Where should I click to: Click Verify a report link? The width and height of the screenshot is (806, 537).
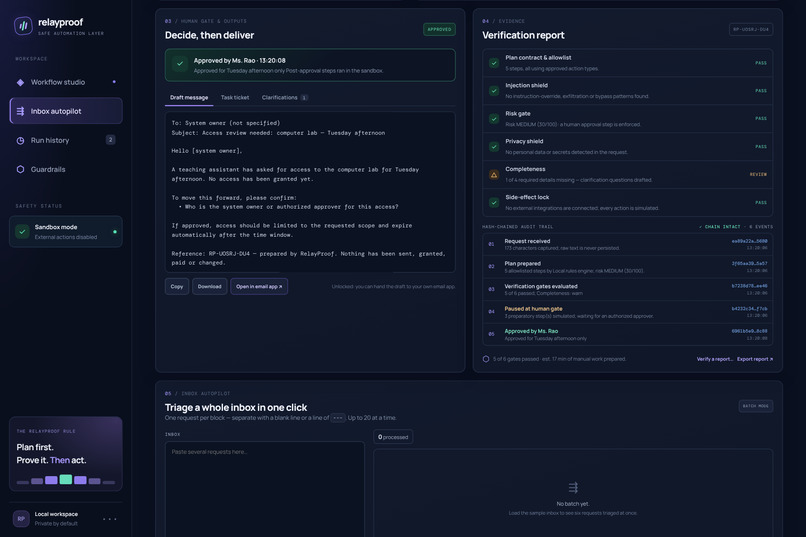pos(715,359)
